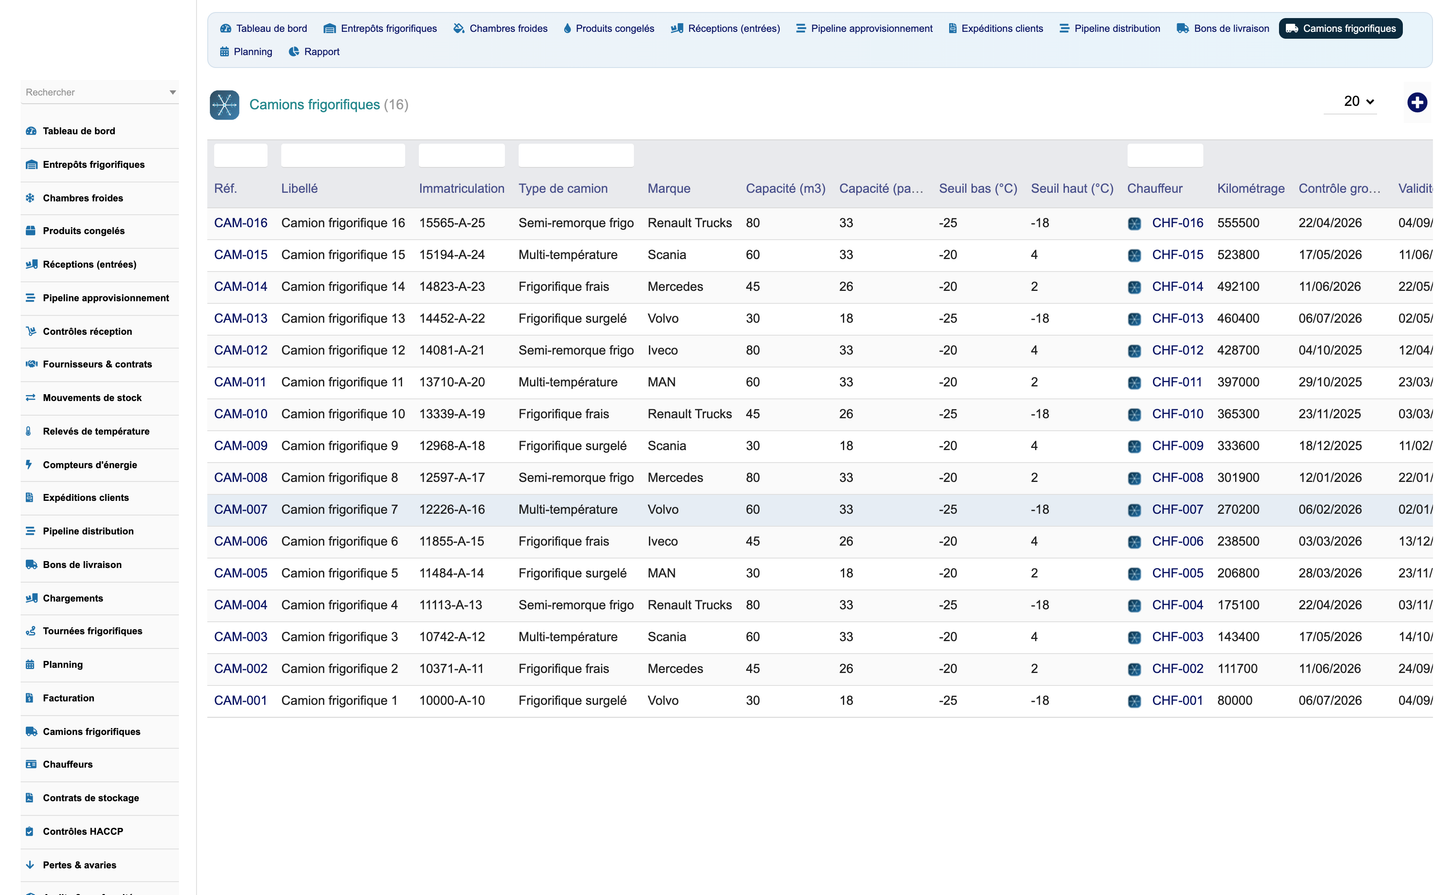Click the Chambres froides snowflake sidebar icon
This screenshot has width=1445, height=895.
click(30, 198)
